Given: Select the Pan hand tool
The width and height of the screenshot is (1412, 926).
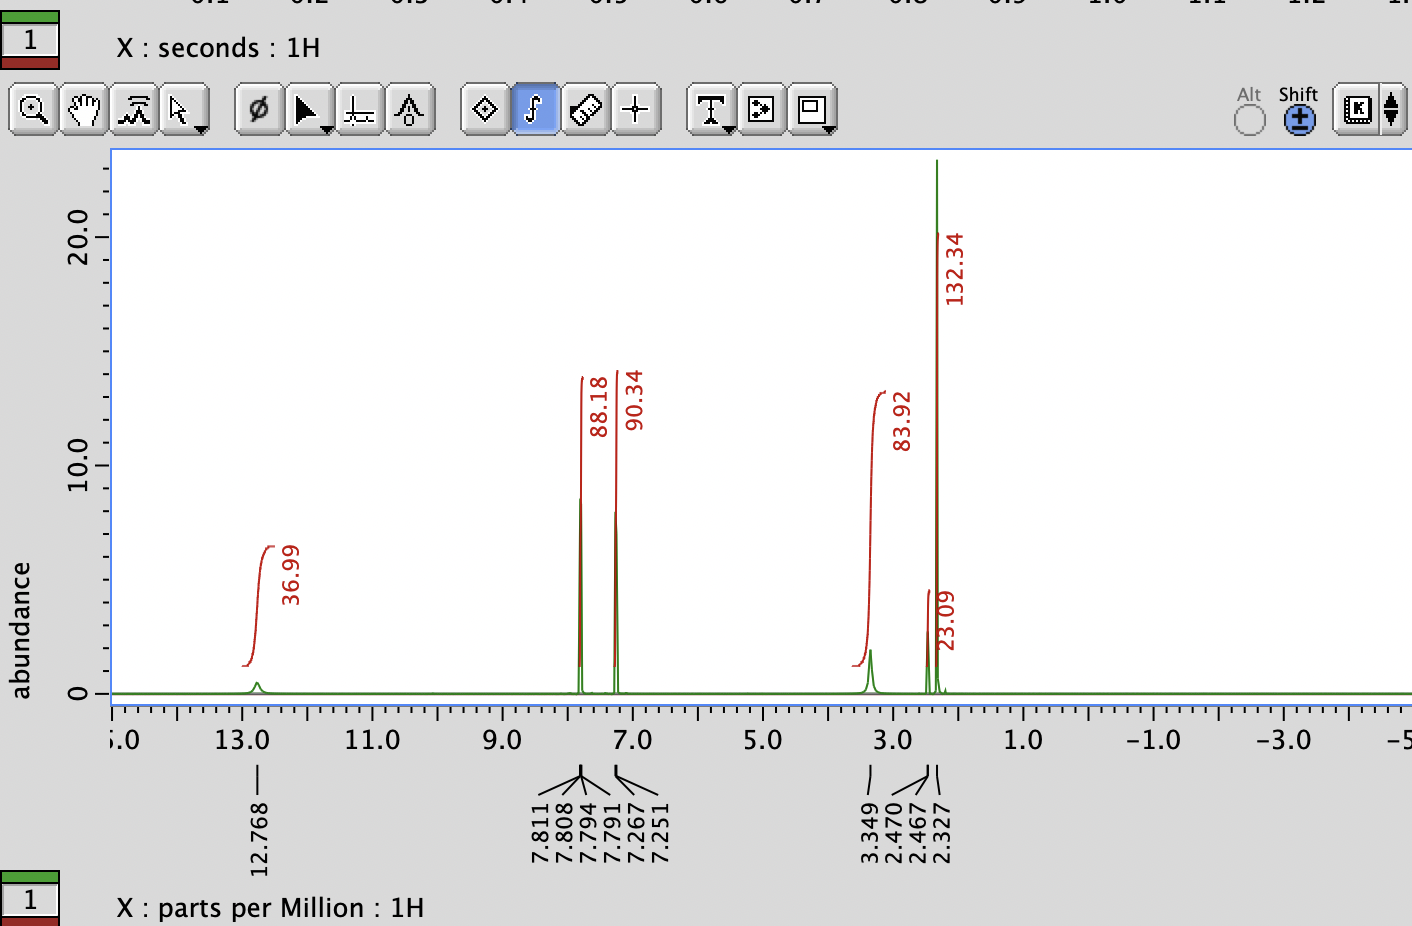Looking at the screenshot, I should point(83,110).
